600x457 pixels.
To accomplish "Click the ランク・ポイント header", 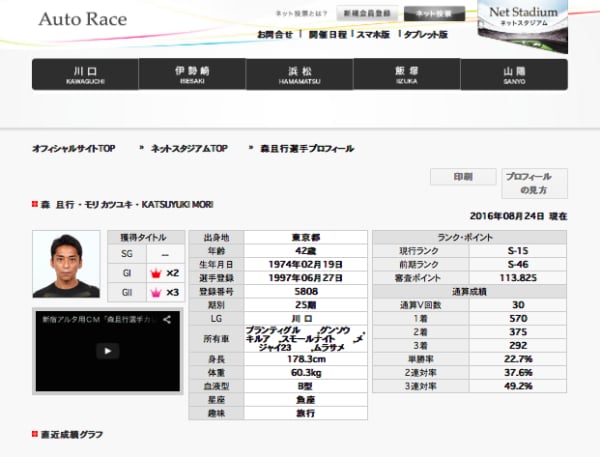I will [x=470, y=238].
